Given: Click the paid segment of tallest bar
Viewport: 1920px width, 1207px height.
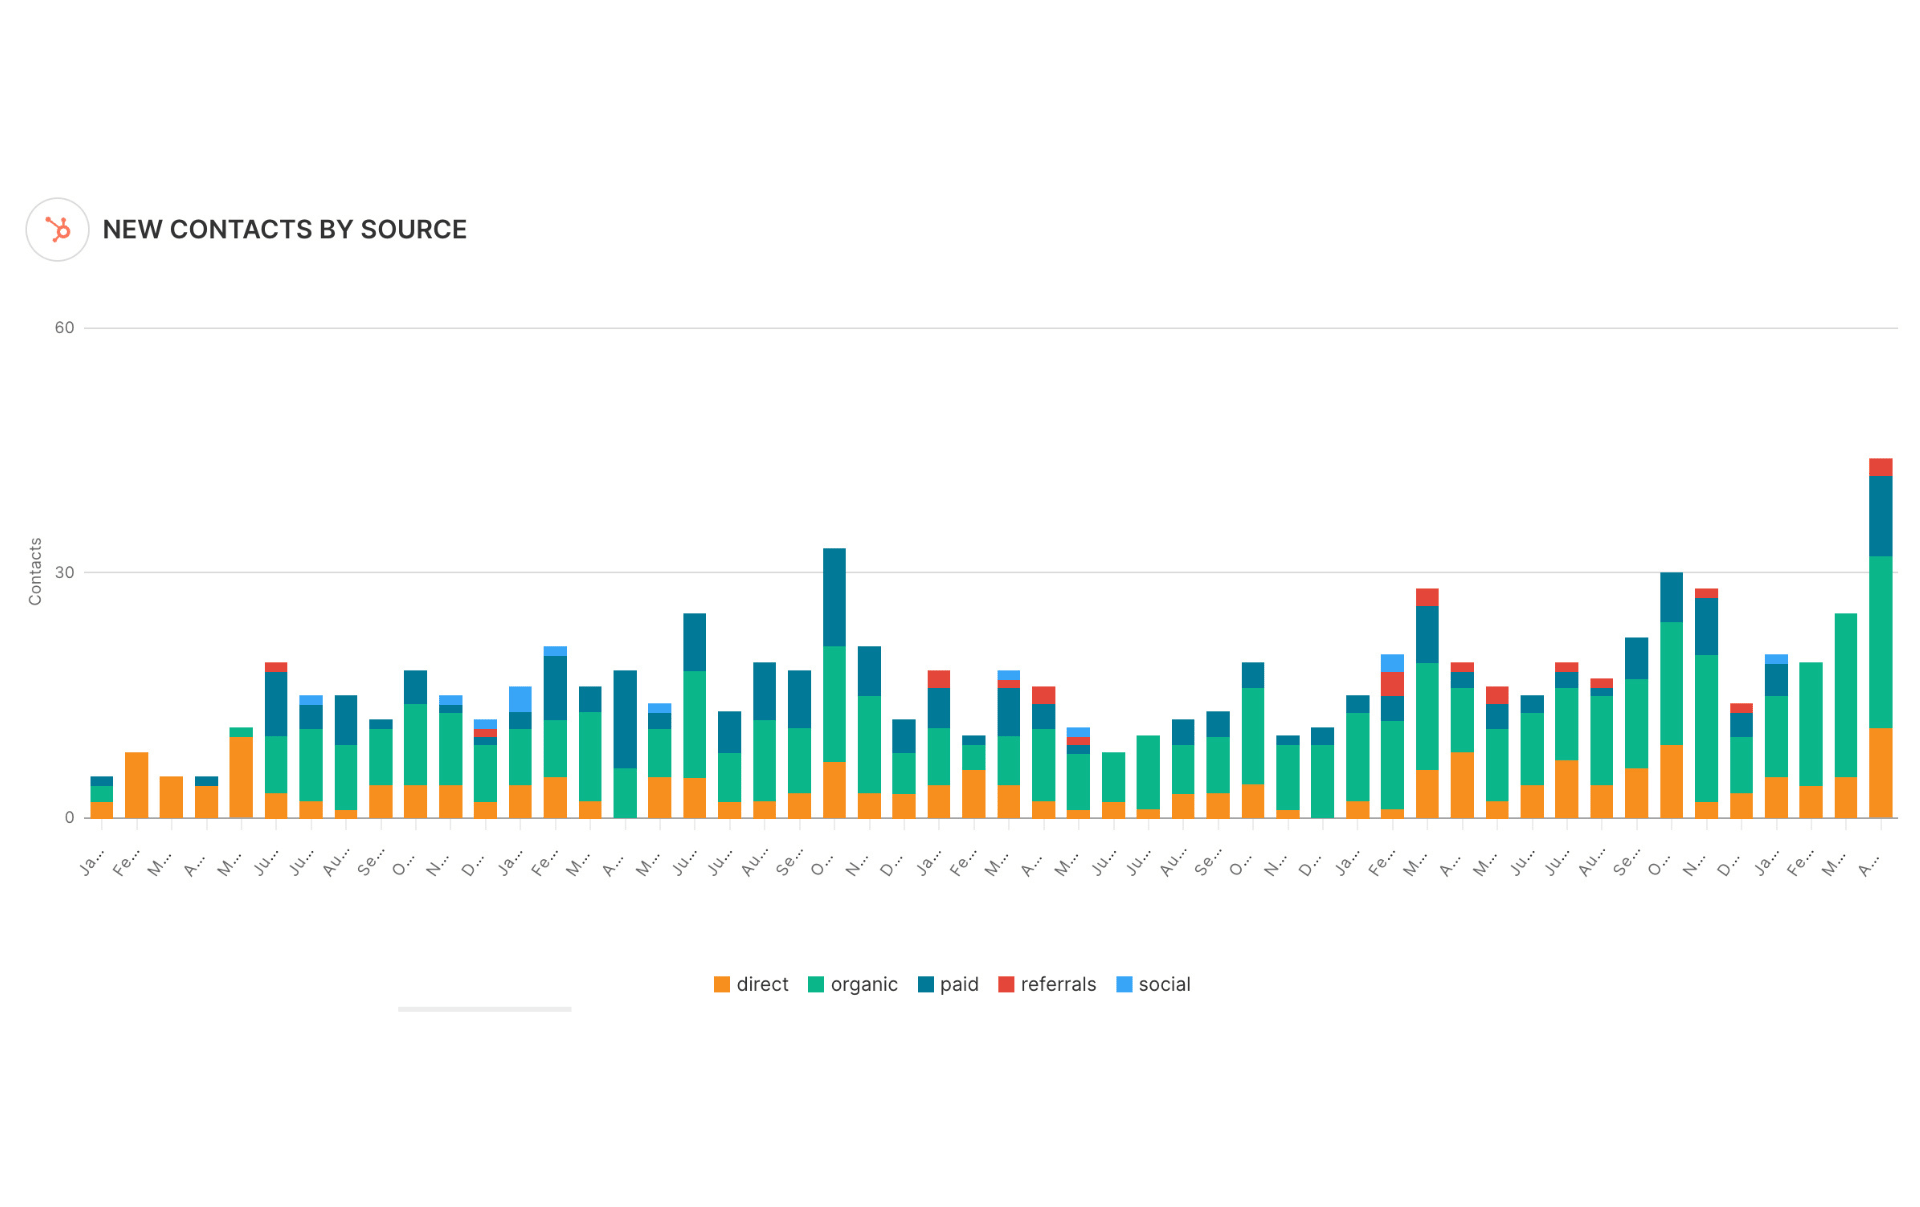Looking at the screenshot, I should tap(1880, 515).
